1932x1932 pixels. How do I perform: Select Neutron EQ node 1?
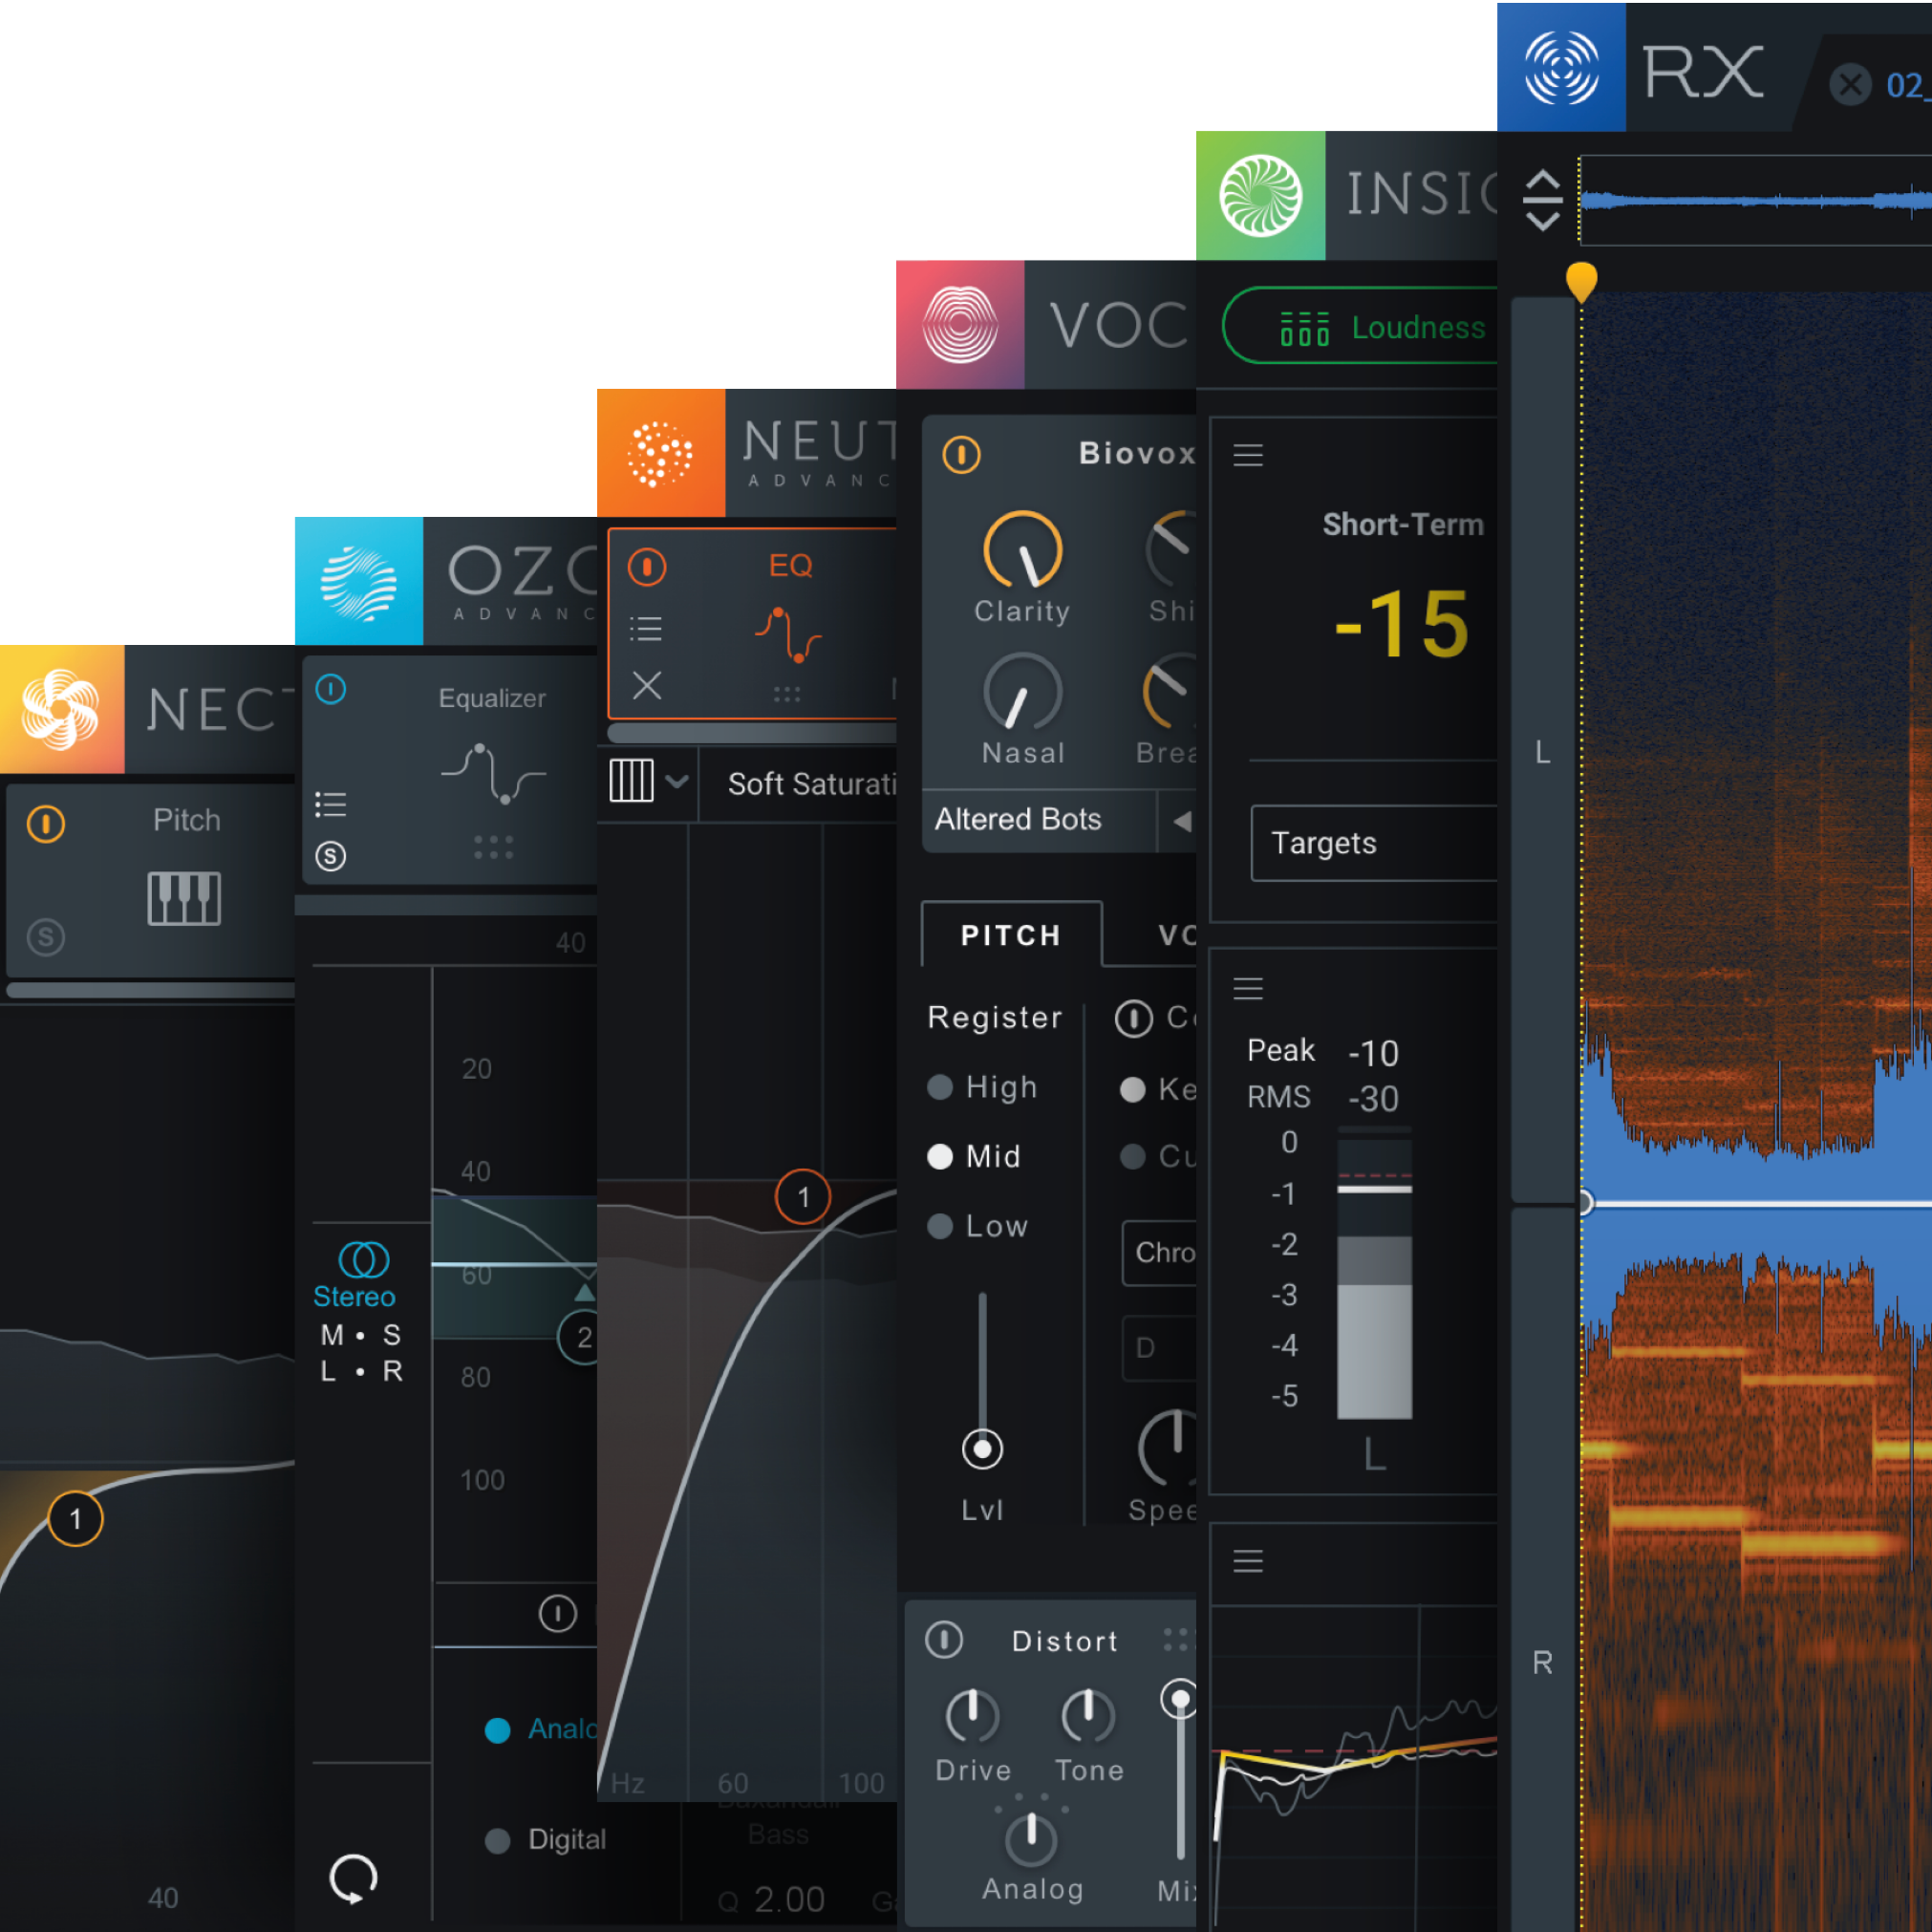[x=803, y=1196]
